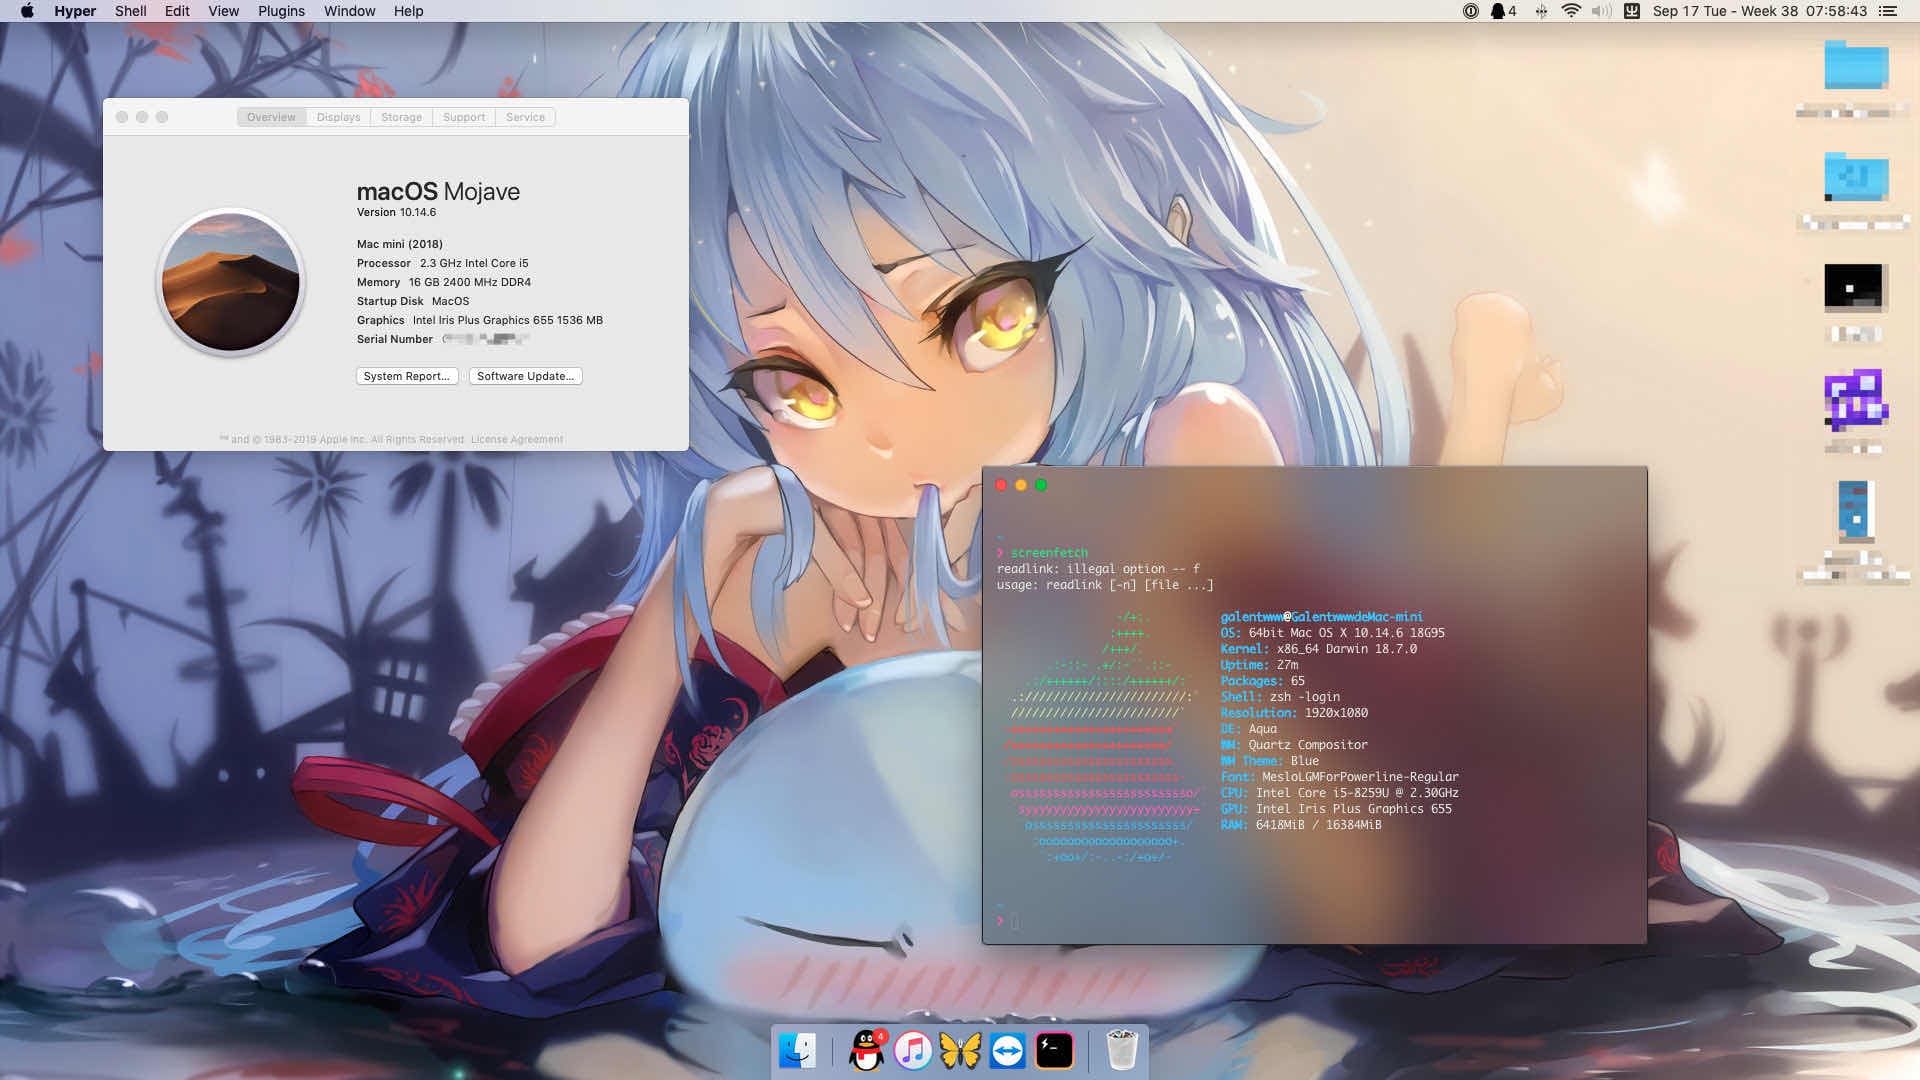
Task: Click the screenfetch command text
Action: (1049, 553)
